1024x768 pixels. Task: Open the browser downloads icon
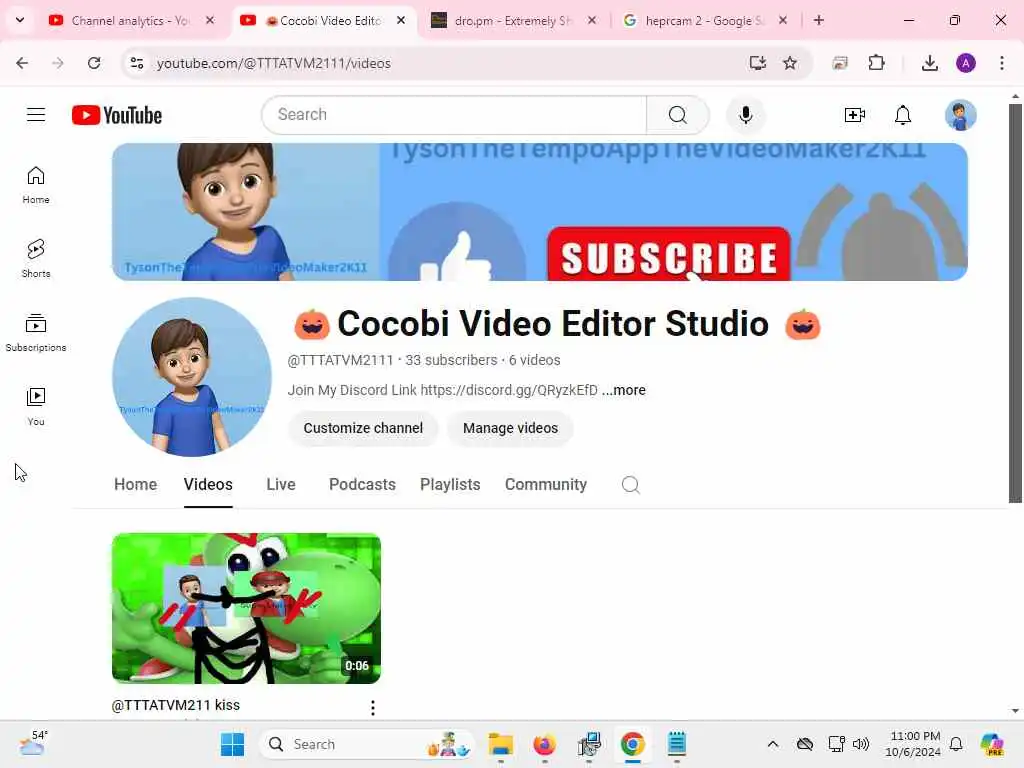click(929, 63)
